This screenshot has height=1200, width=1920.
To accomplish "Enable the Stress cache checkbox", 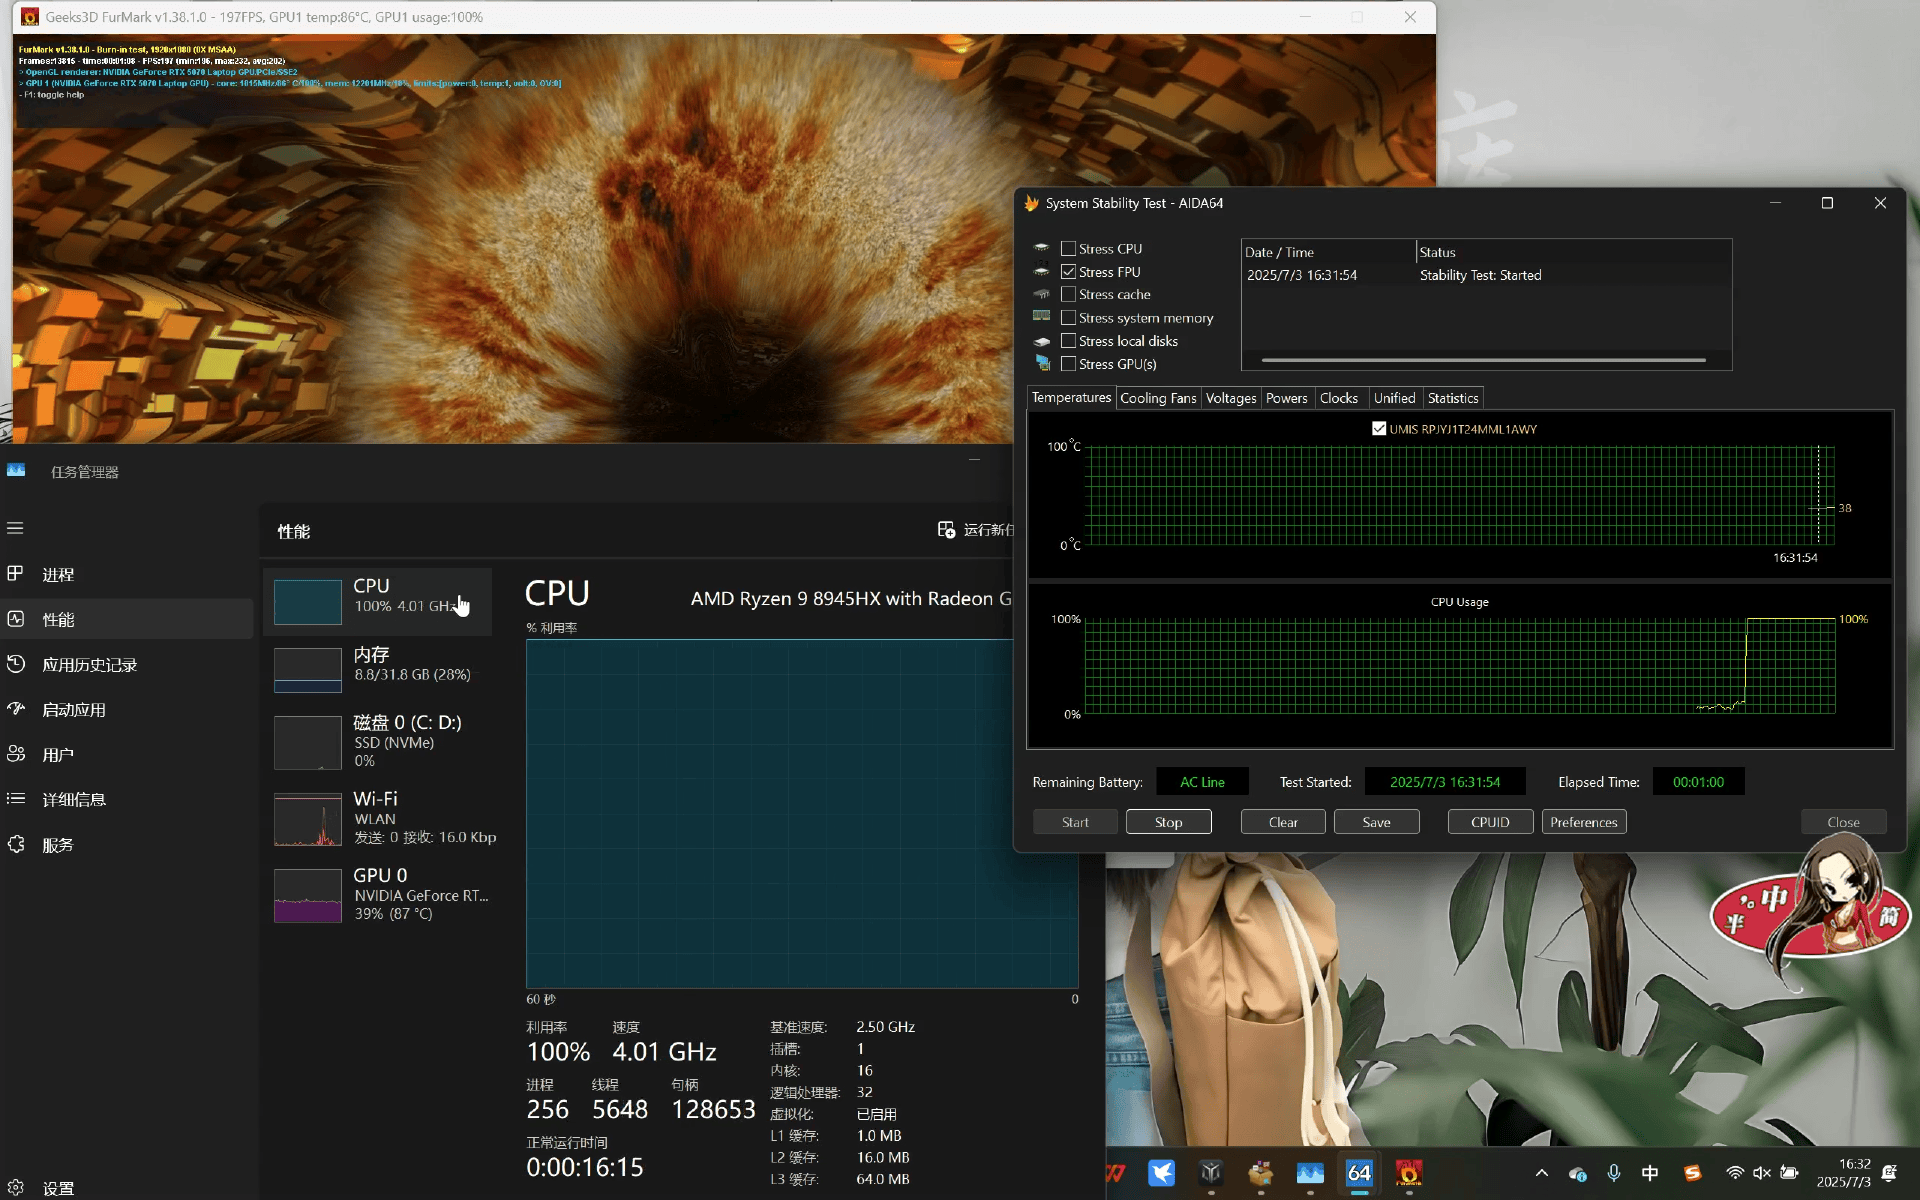I will pyautogui.click(x=1068, y=294).
